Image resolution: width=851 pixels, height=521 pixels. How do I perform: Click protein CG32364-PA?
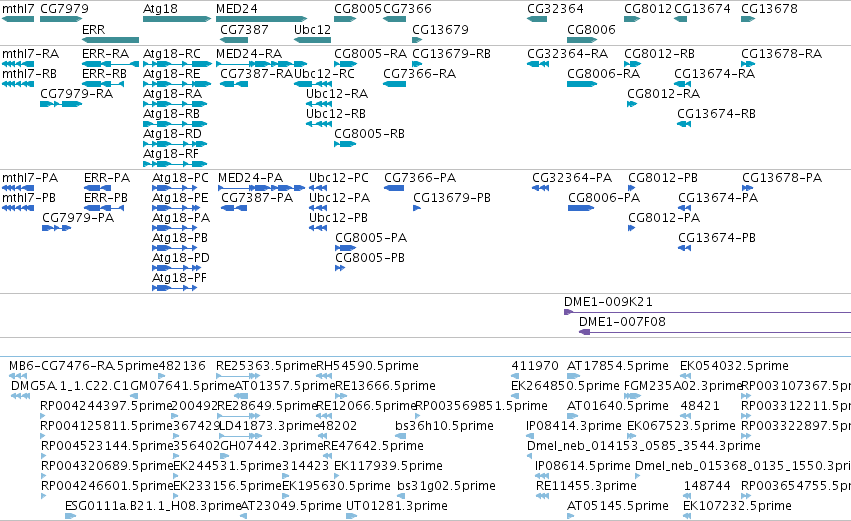coord(572,178)
